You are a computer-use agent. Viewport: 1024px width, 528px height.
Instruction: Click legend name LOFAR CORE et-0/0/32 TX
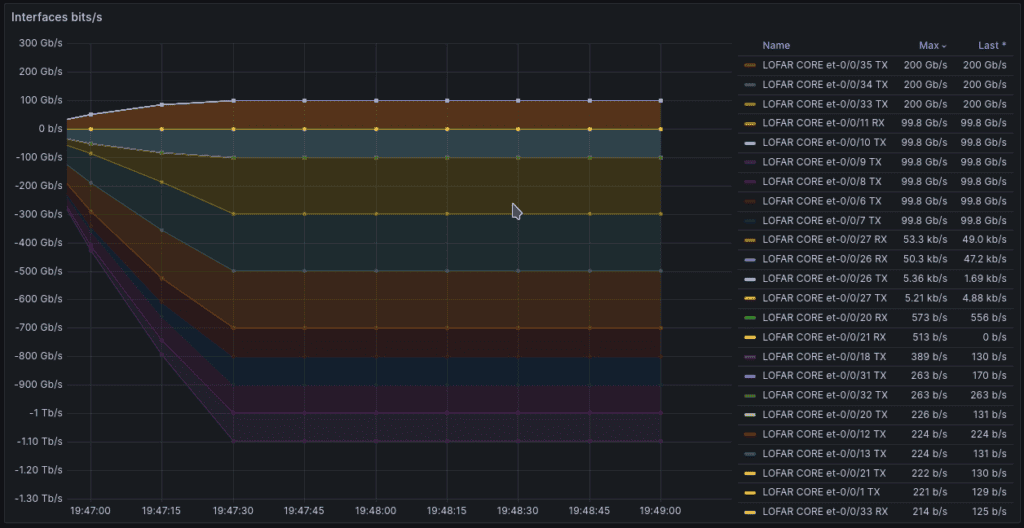pyautogui.click(x=825, y=395)
